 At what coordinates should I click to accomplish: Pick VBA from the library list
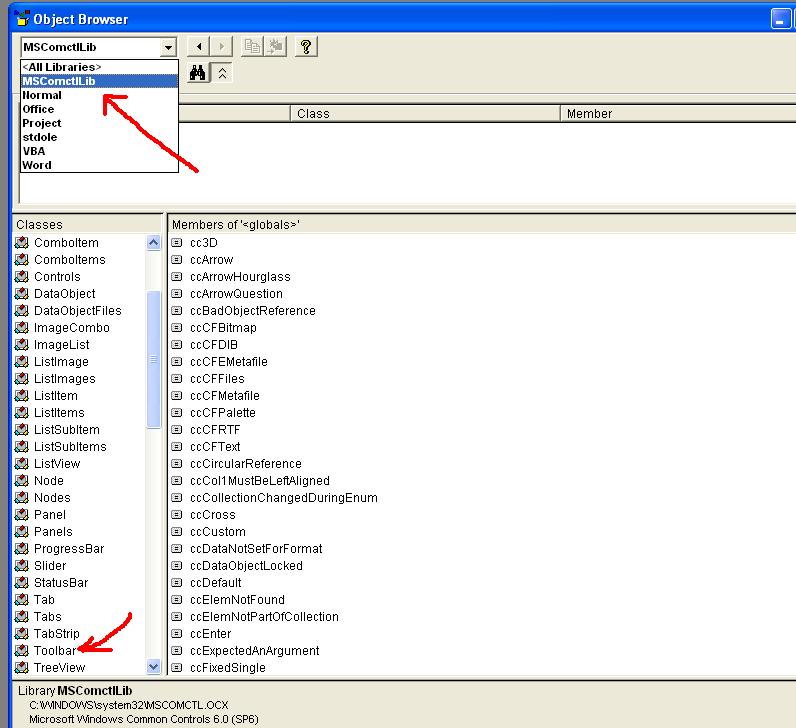(34, 151)
